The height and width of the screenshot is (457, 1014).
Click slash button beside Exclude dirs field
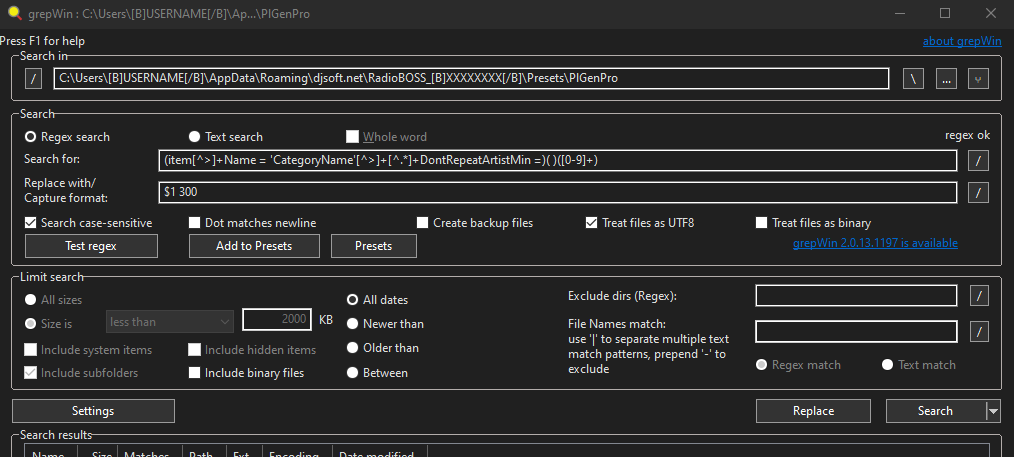pyautogui.click(x=980, y=295)
